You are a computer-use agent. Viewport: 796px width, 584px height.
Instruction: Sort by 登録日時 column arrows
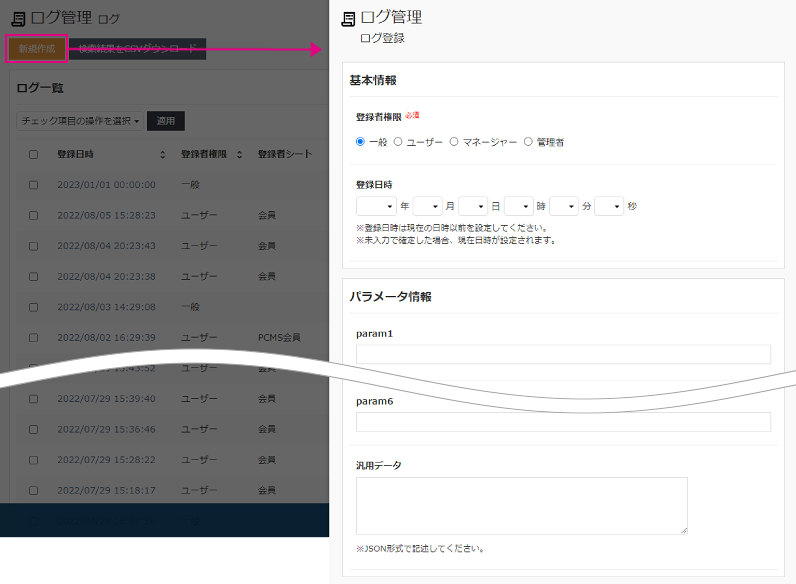(x=162, y=154)
